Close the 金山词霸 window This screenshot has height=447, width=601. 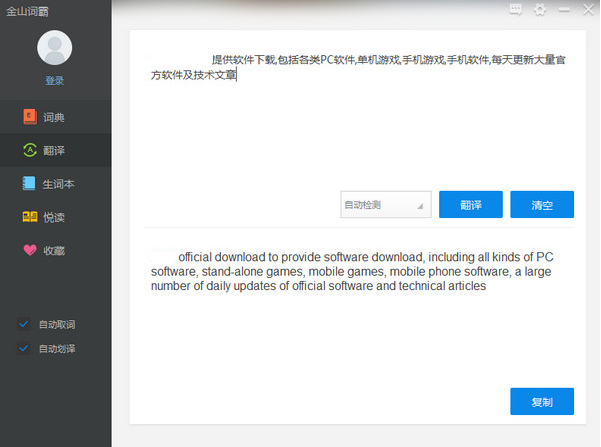tap(587, 10)
